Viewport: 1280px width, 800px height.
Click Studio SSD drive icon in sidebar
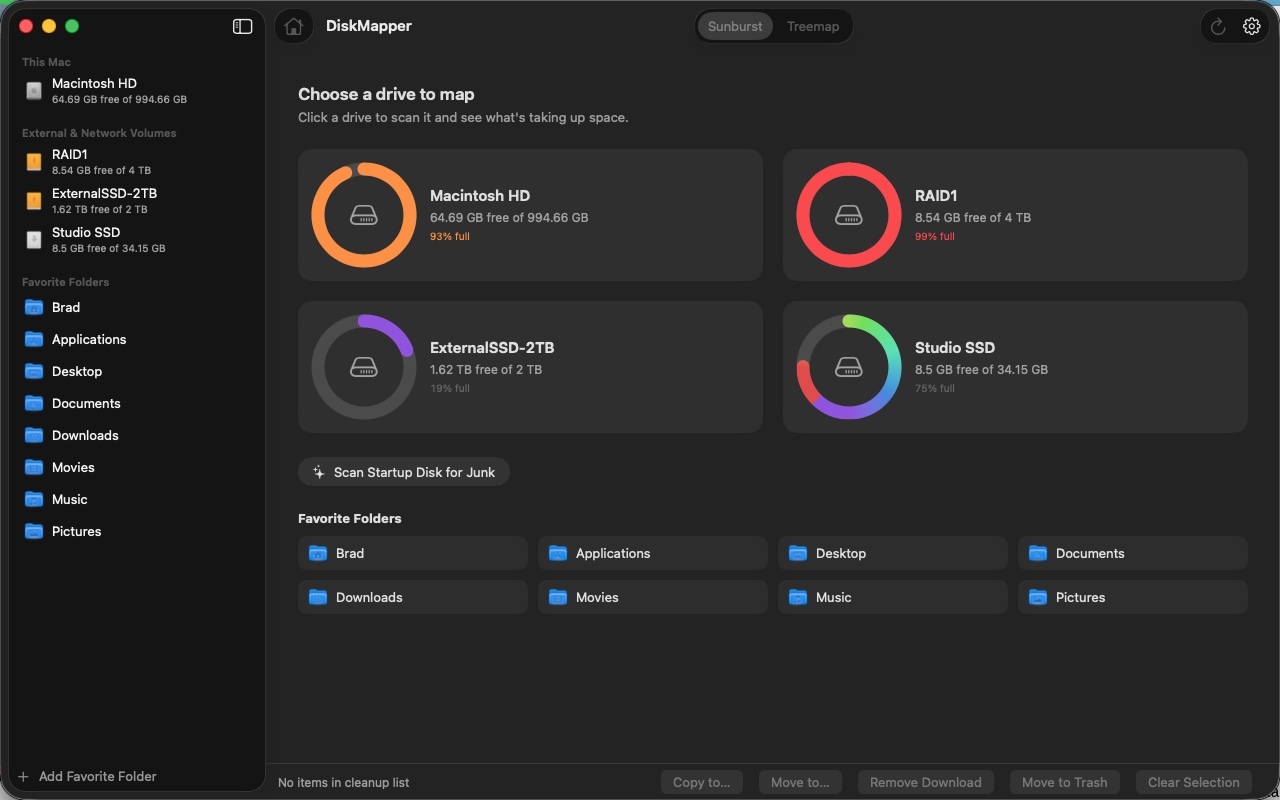(x=34, y=240)
